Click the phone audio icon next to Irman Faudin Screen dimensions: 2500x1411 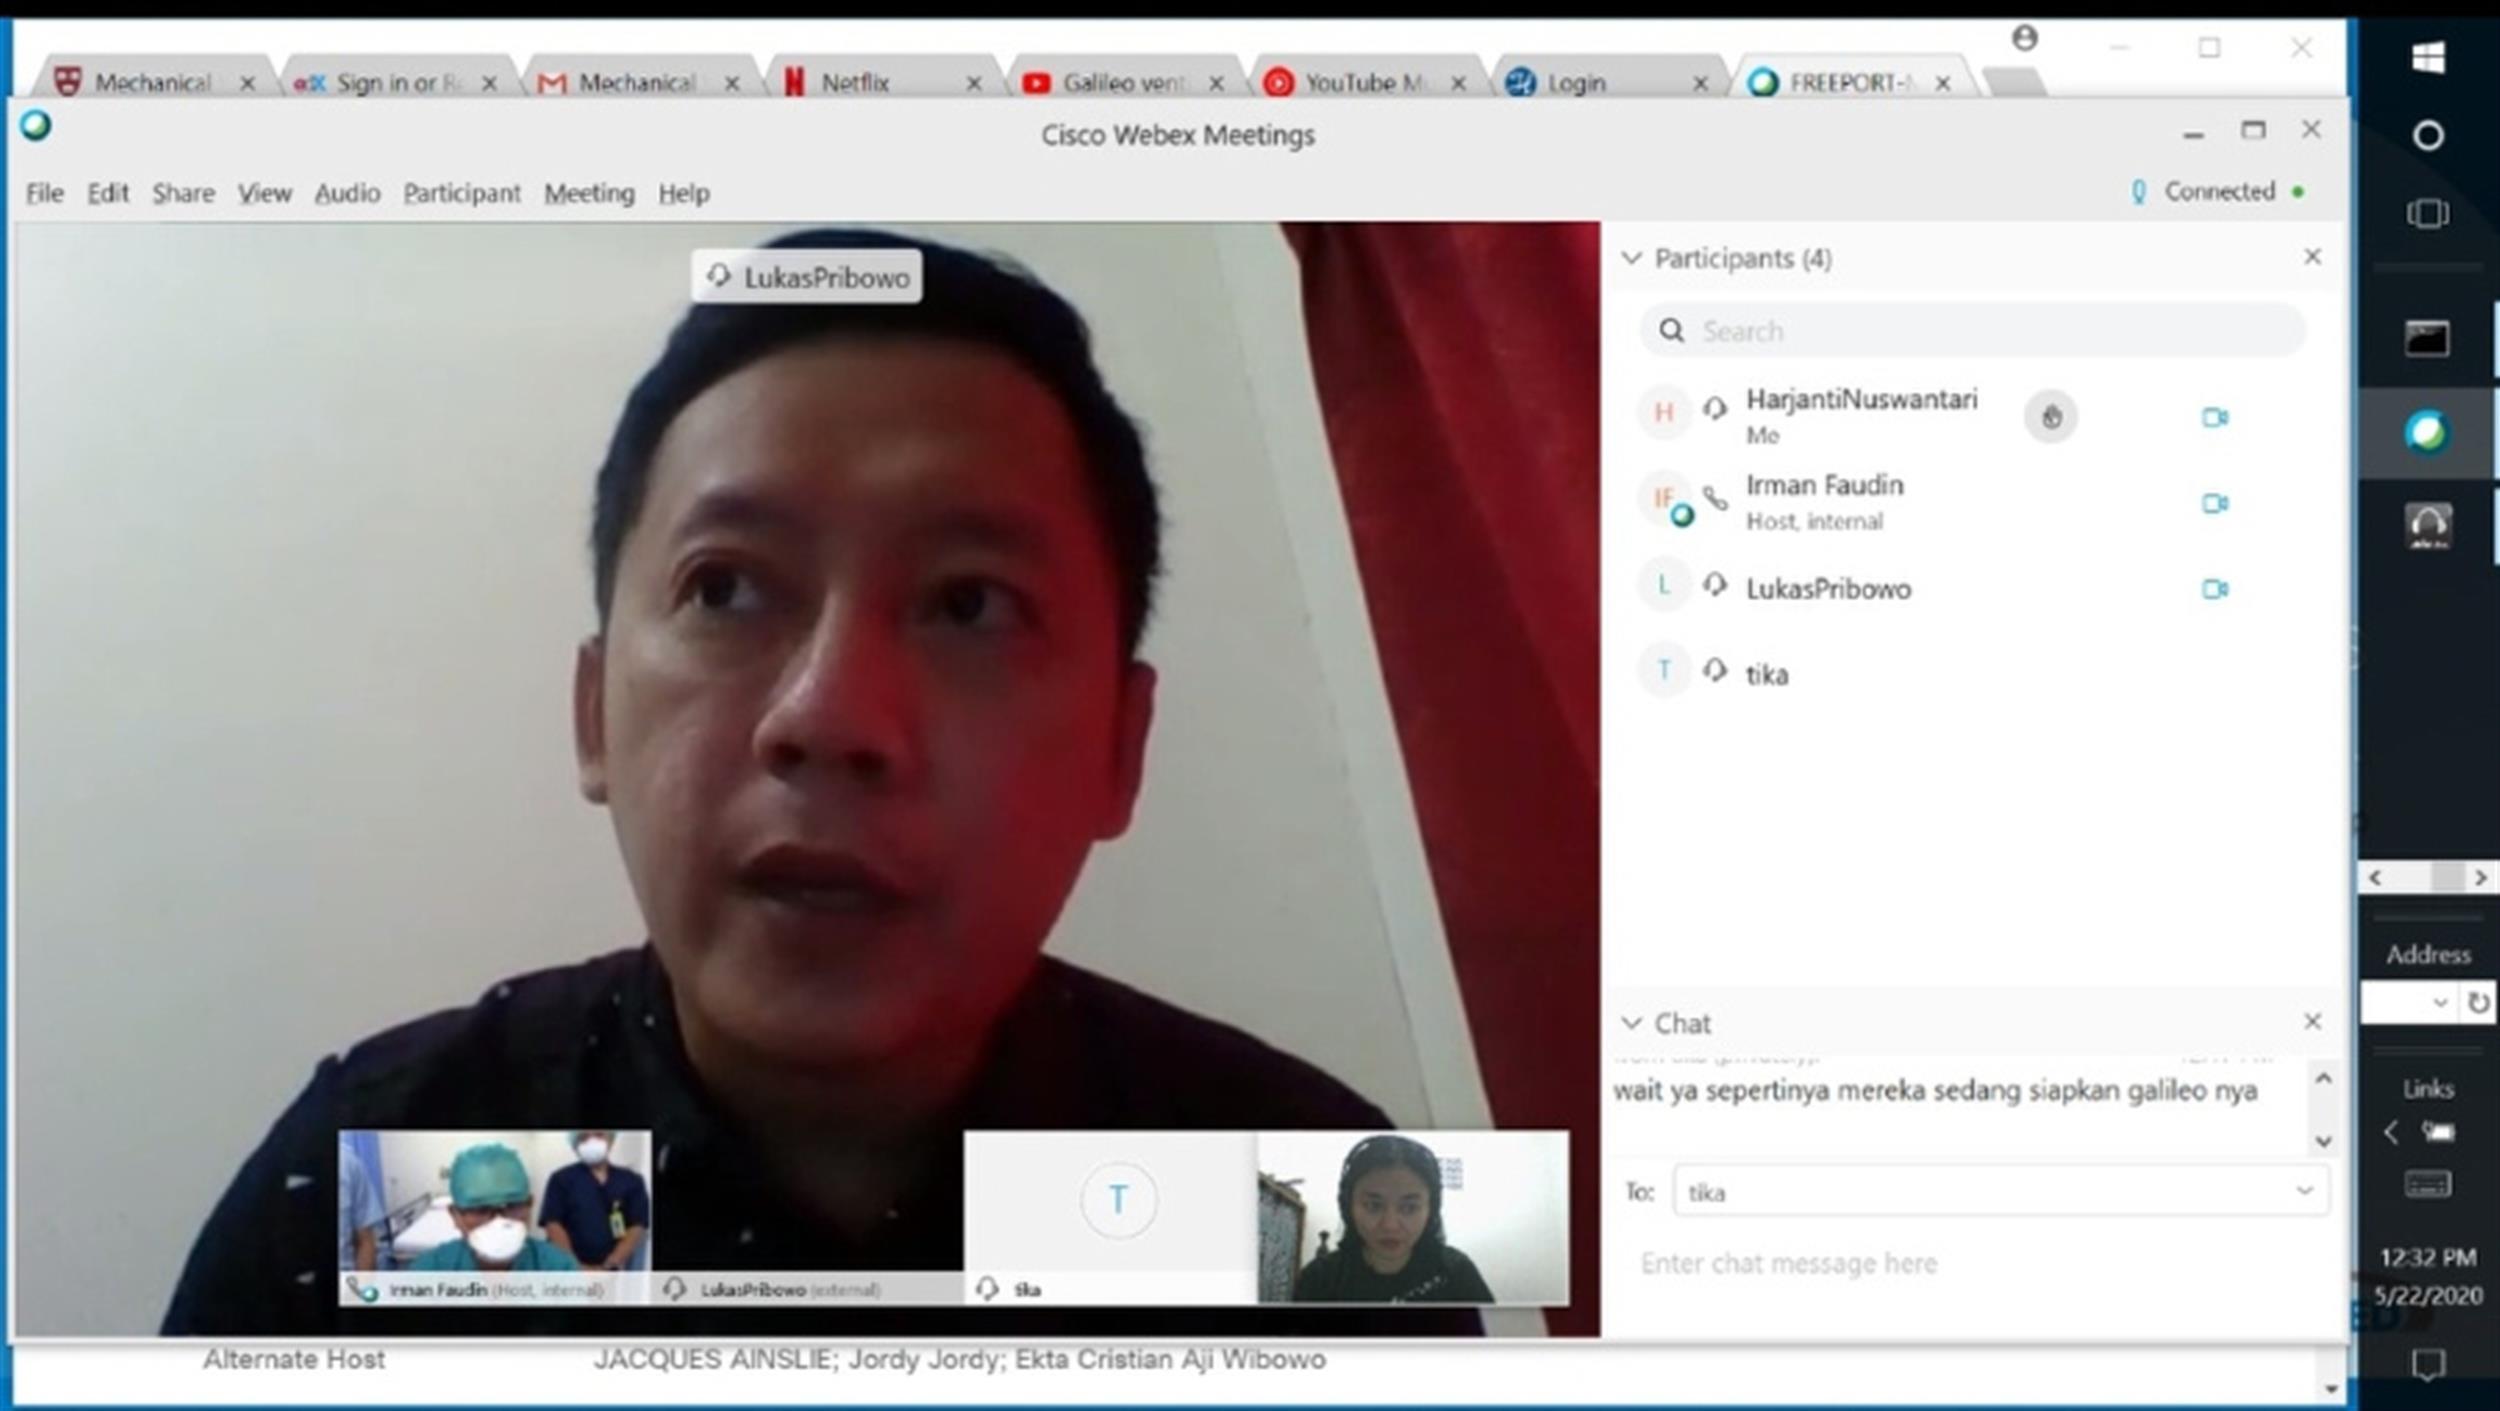(1716, 498)
